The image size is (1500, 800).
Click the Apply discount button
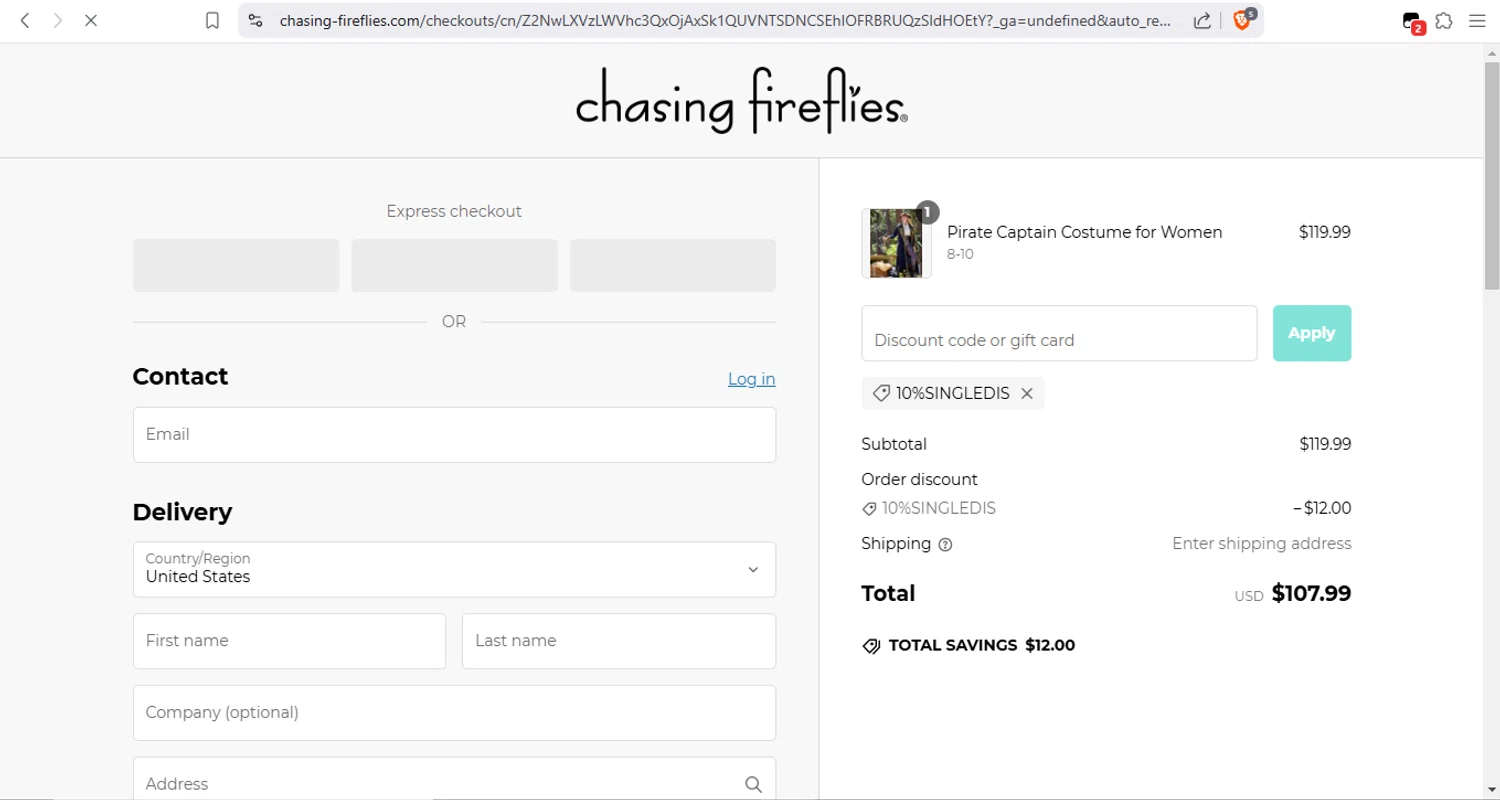point(1312,333)
